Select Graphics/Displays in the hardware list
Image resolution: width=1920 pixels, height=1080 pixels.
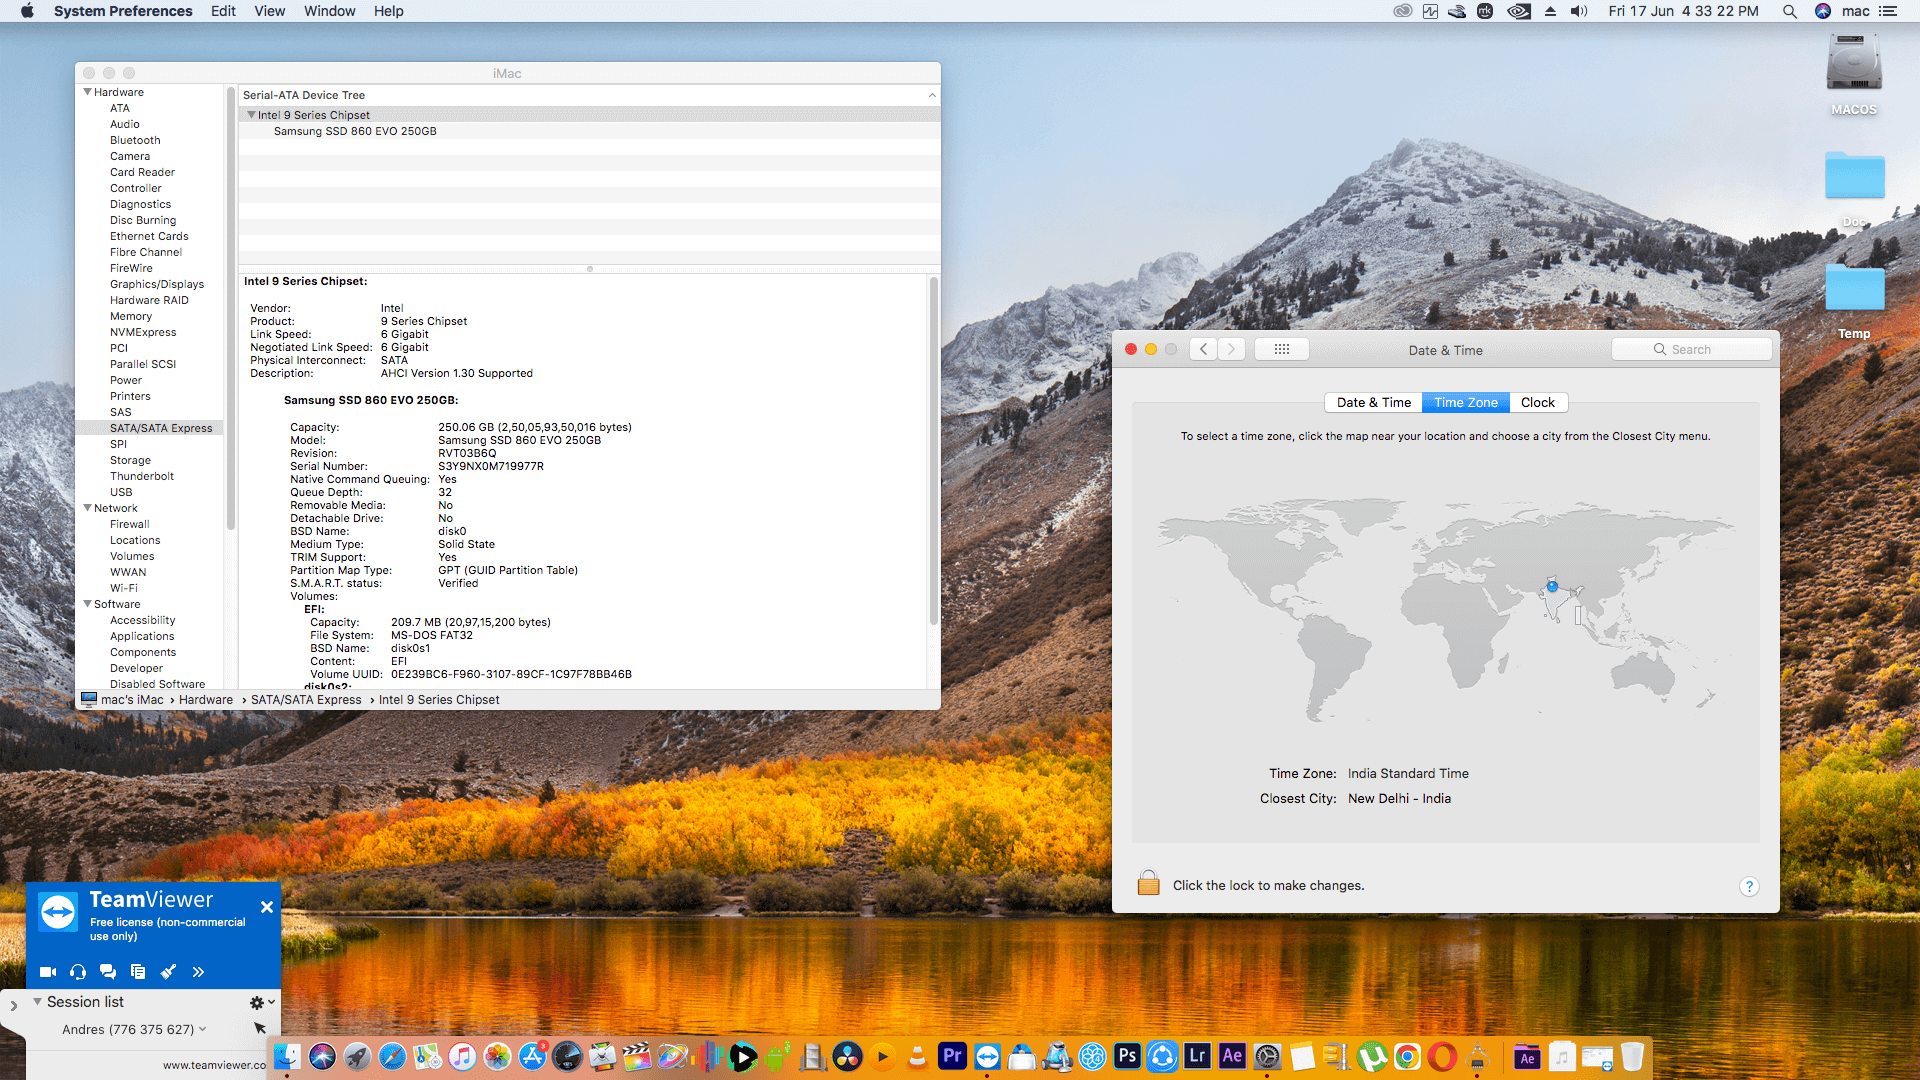(156, 284)
